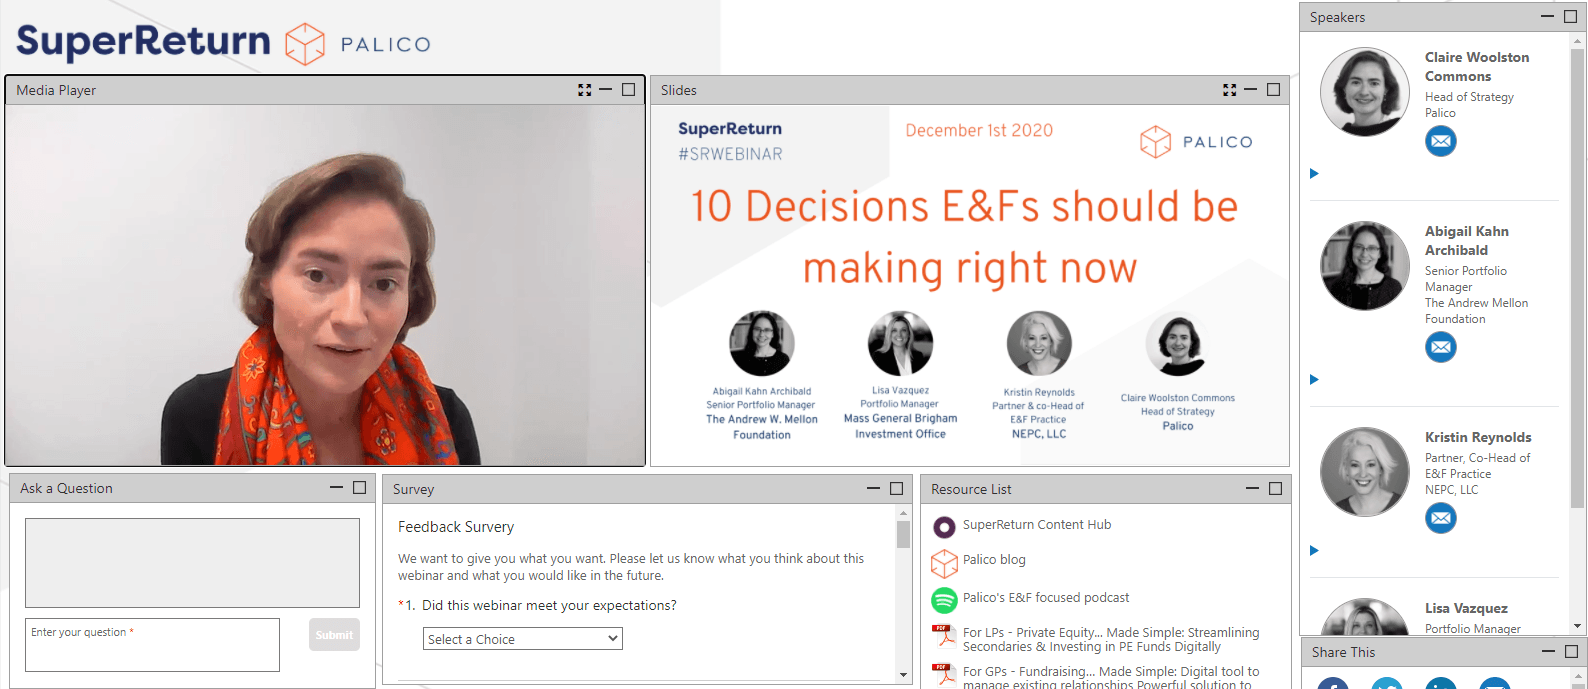Click the Survey panel scrollbar thumb
The image size is (1588, 689).
903,534
